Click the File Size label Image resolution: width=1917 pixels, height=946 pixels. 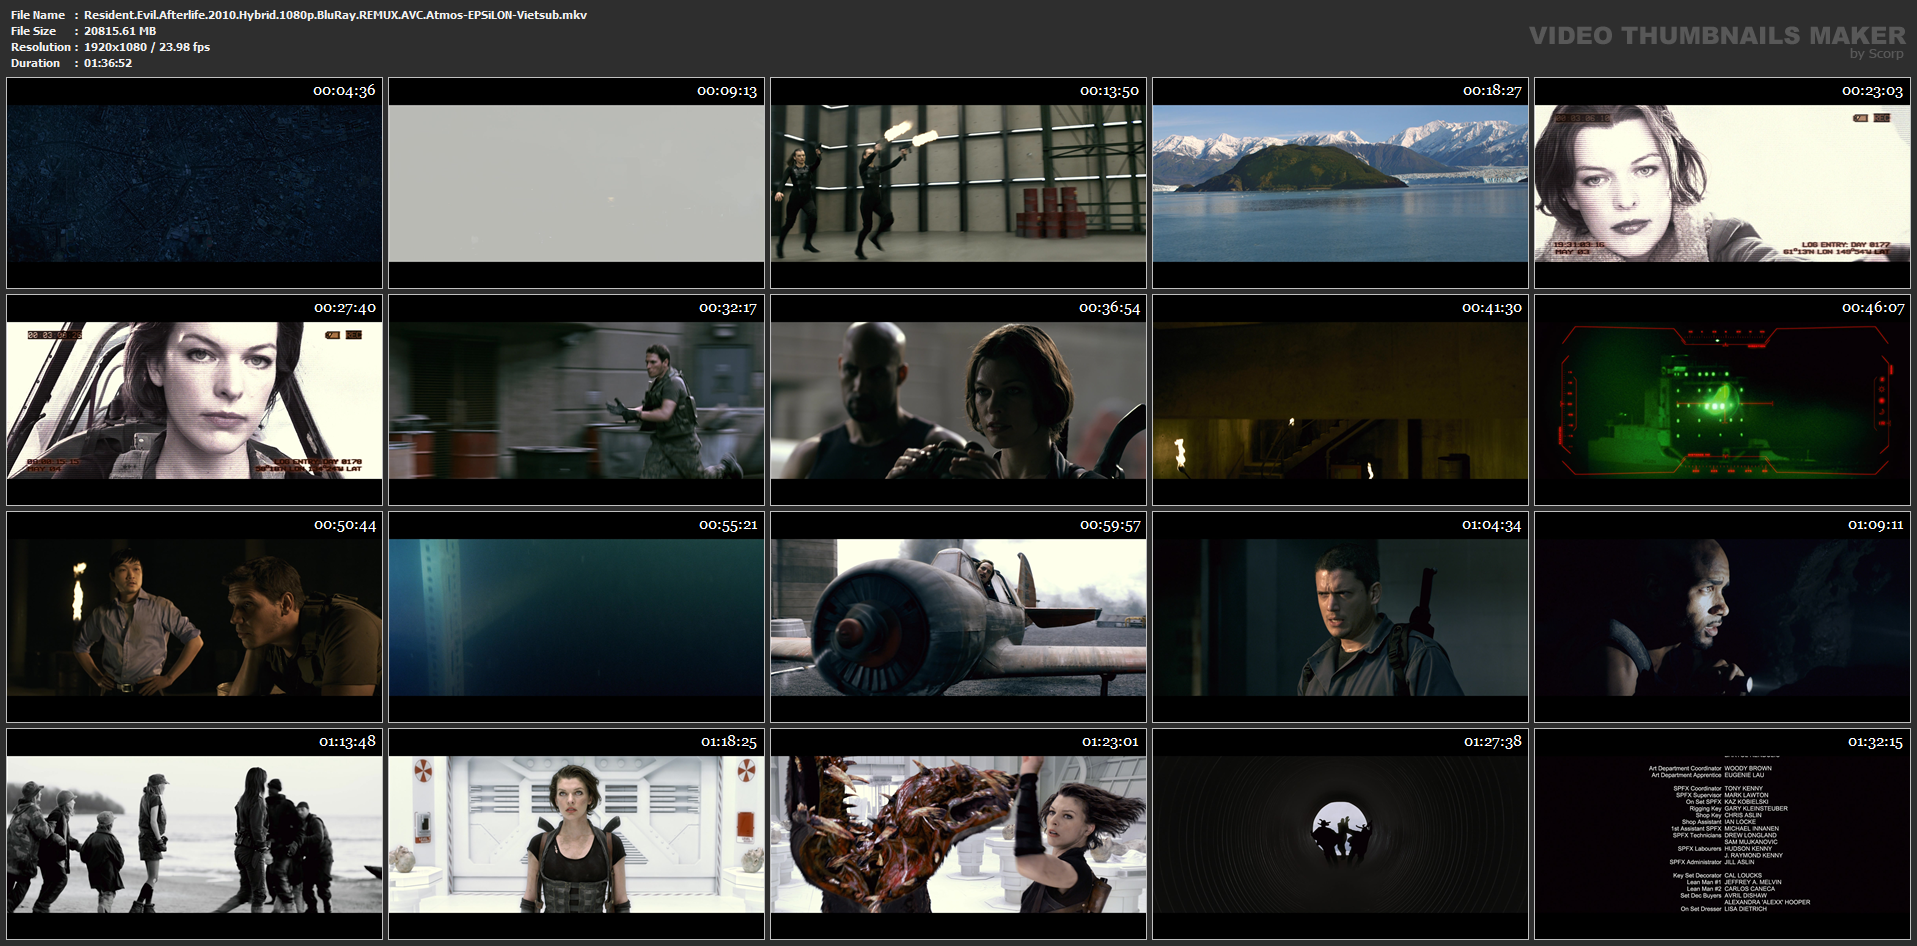[33, 31]
